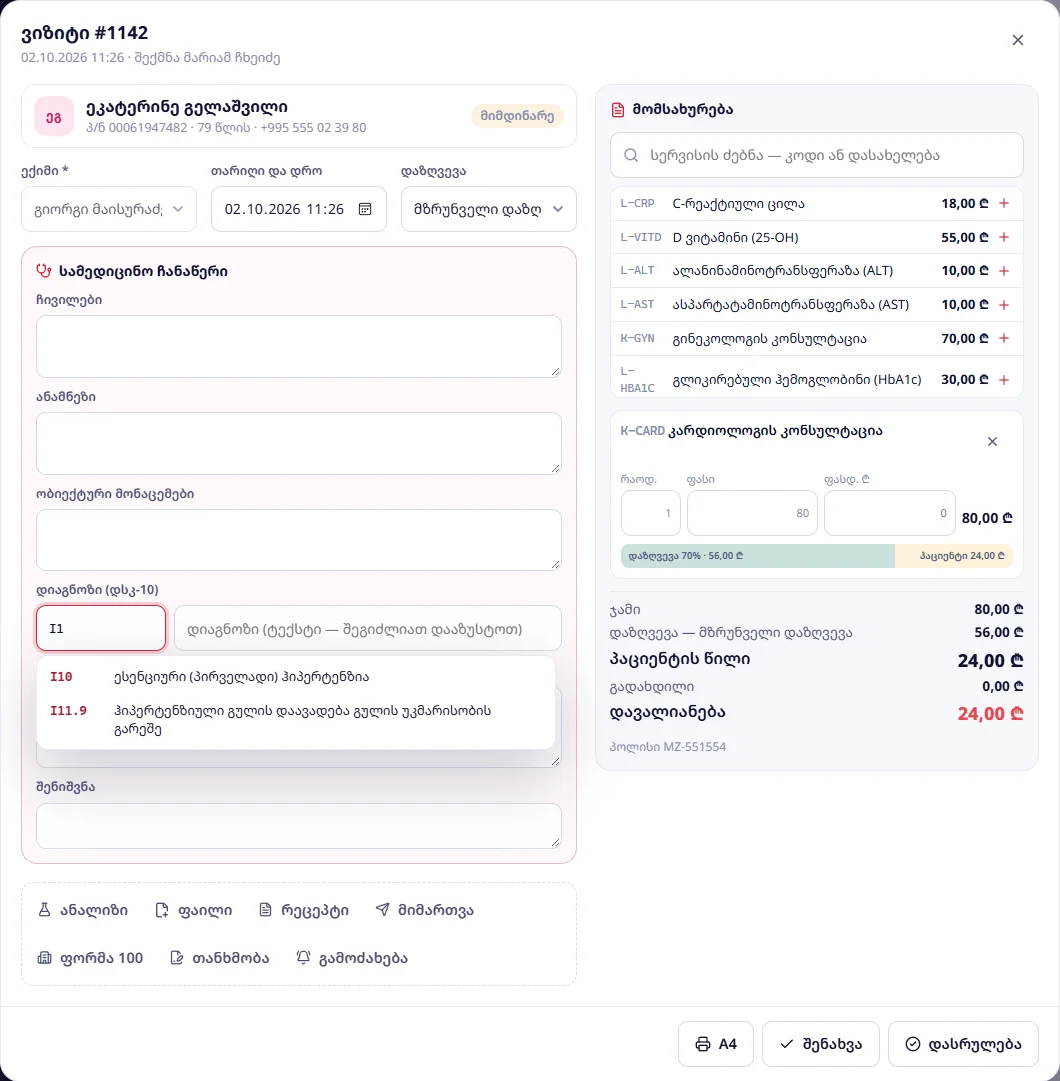Click the პოლისი MZ-551554 policy text

668,747
